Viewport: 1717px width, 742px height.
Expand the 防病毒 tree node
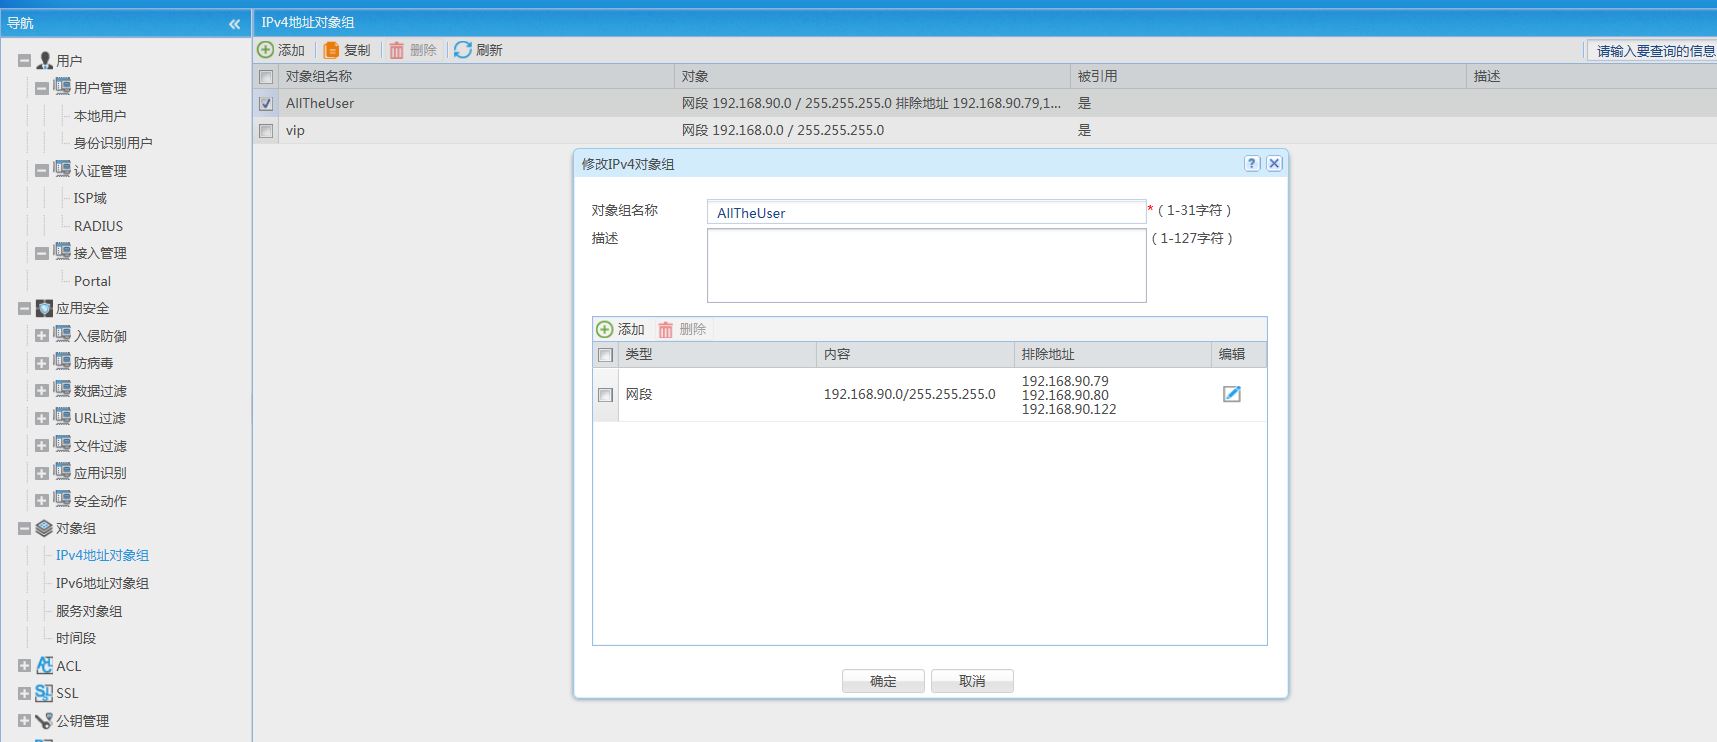[42, 363]
